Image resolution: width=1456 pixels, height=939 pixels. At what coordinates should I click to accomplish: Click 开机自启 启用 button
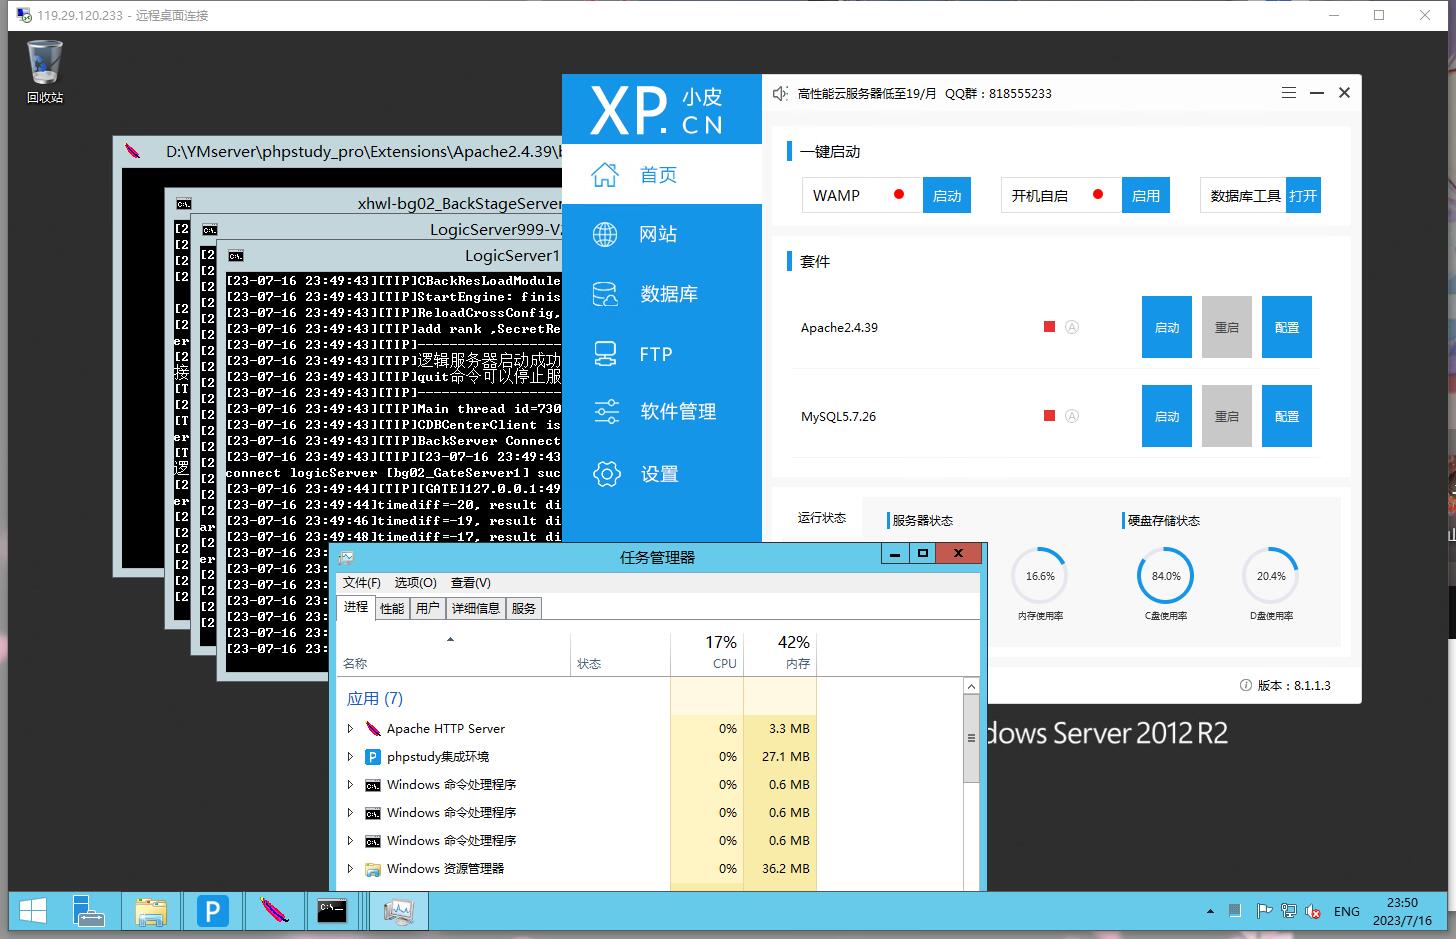1146,195
